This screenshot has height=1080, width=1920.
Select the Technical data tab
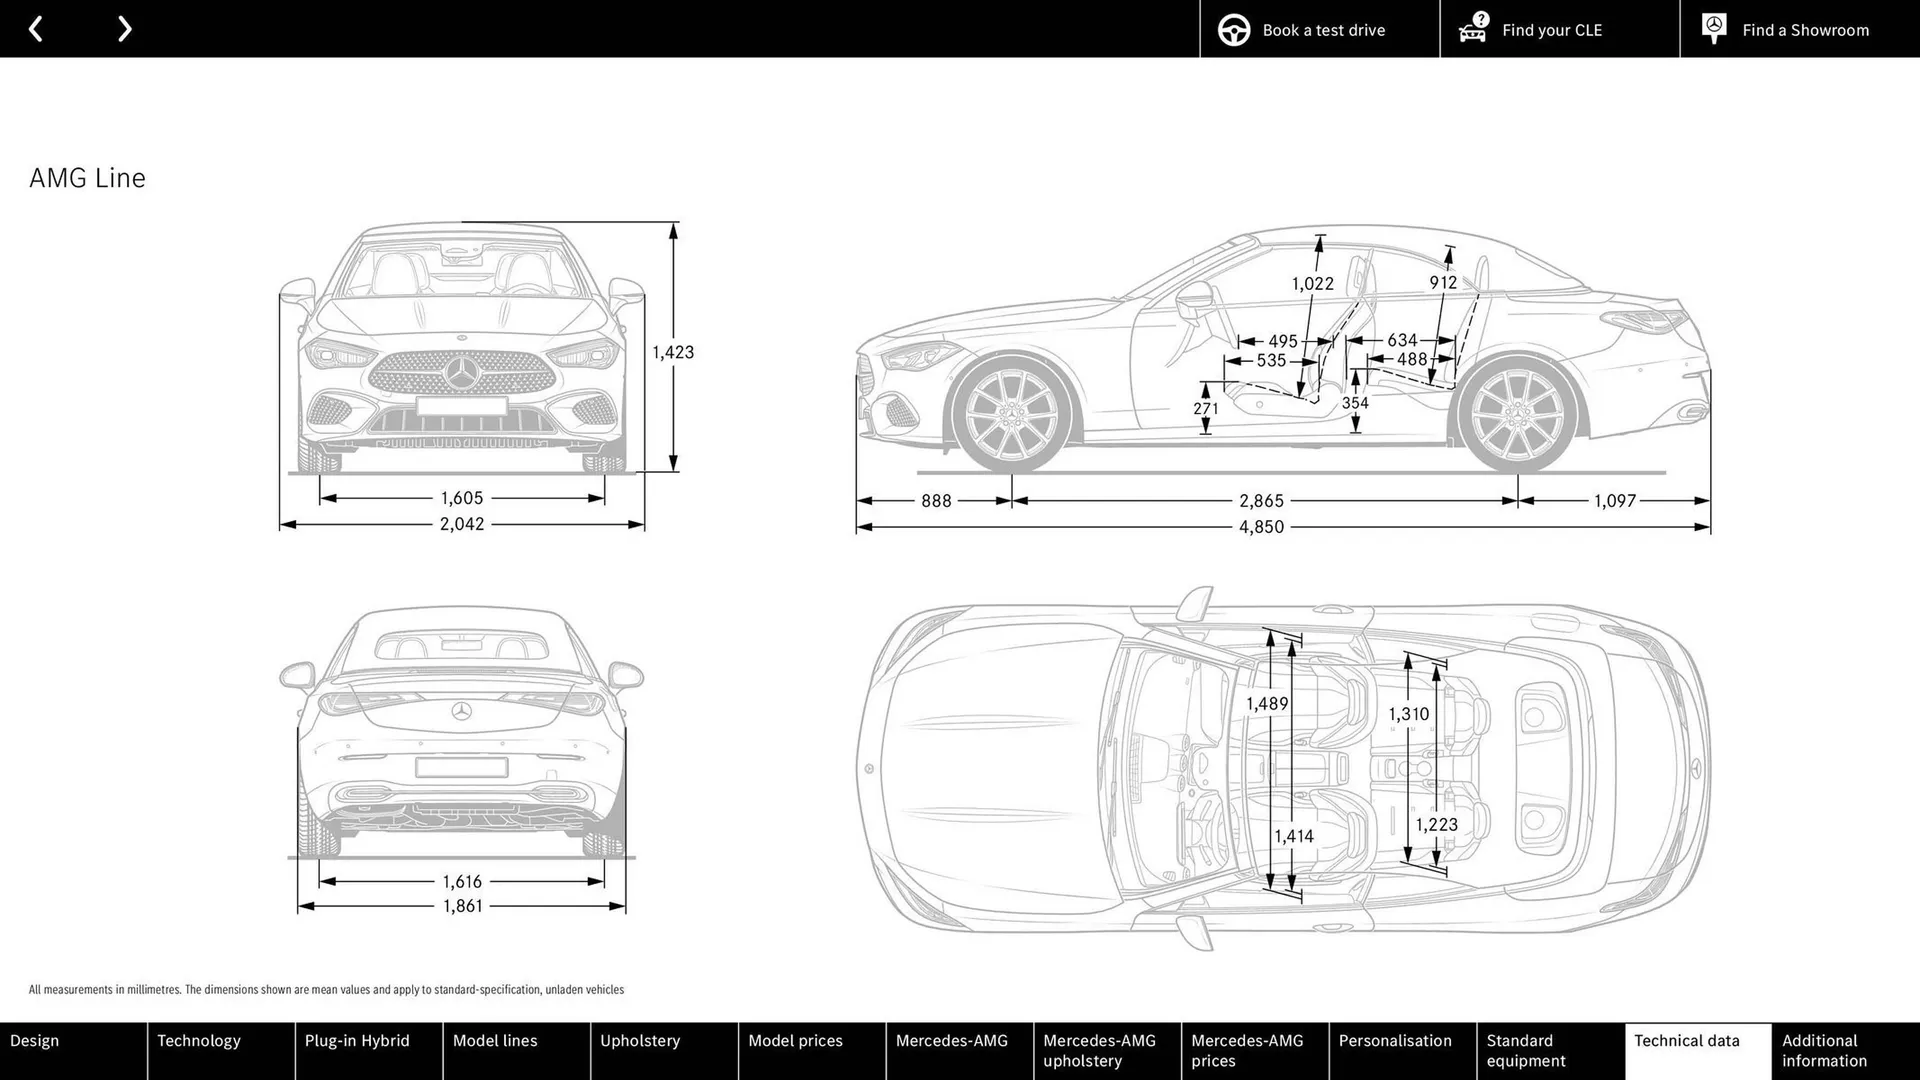pos(1688,1040)
